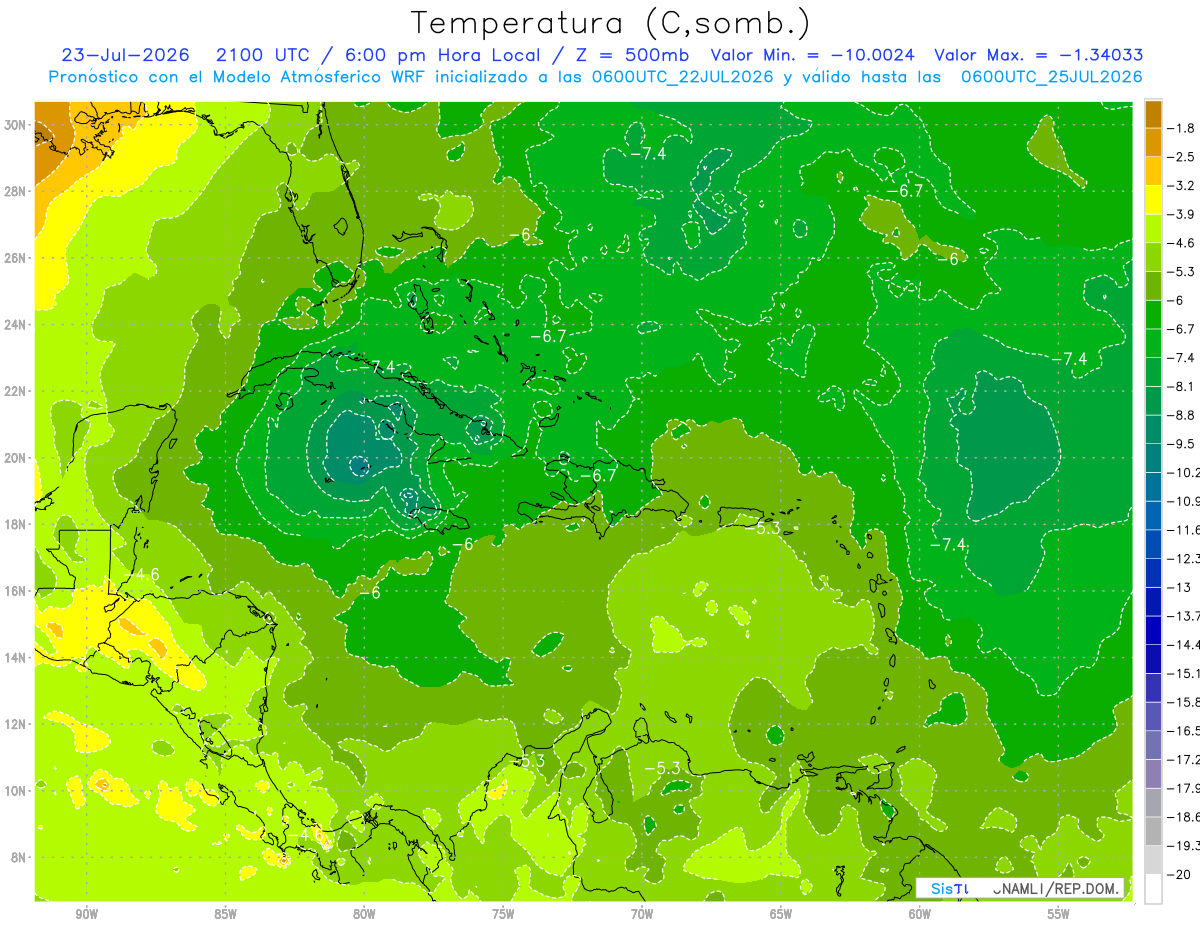Click the '10N' latitude axis label

15,791
